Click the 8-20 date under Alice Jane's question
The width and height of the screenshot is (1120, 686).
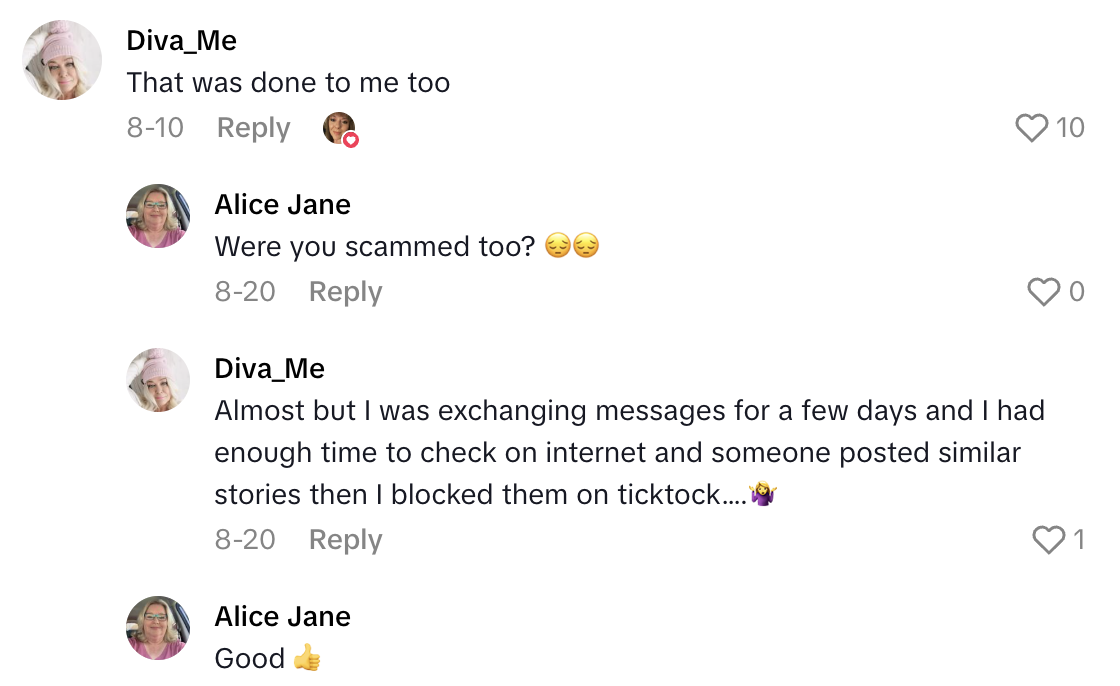tap(245, 292)
